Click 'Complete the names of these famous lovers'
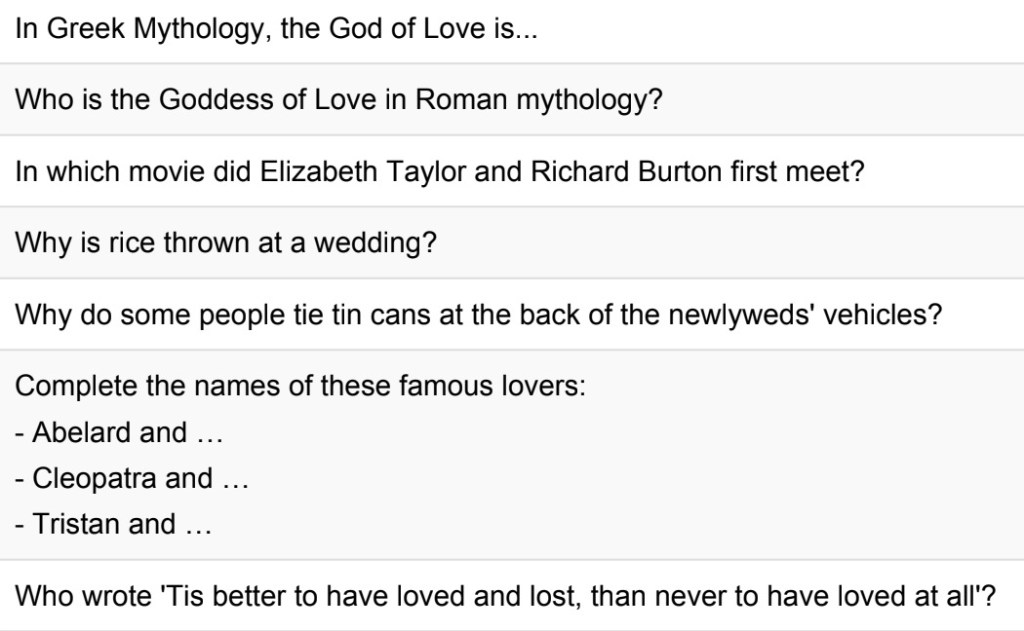 [300, 386]
